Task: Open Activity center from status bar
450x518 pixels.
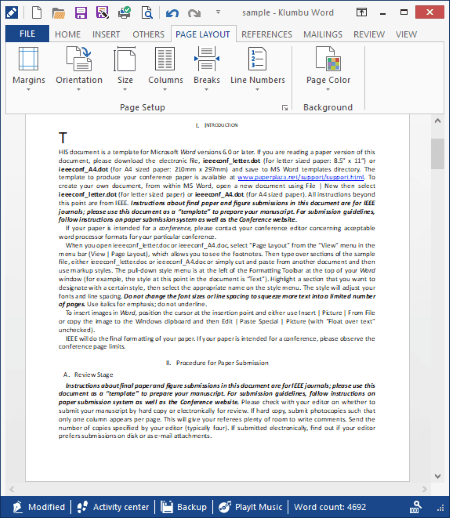Action: [113, 507]
